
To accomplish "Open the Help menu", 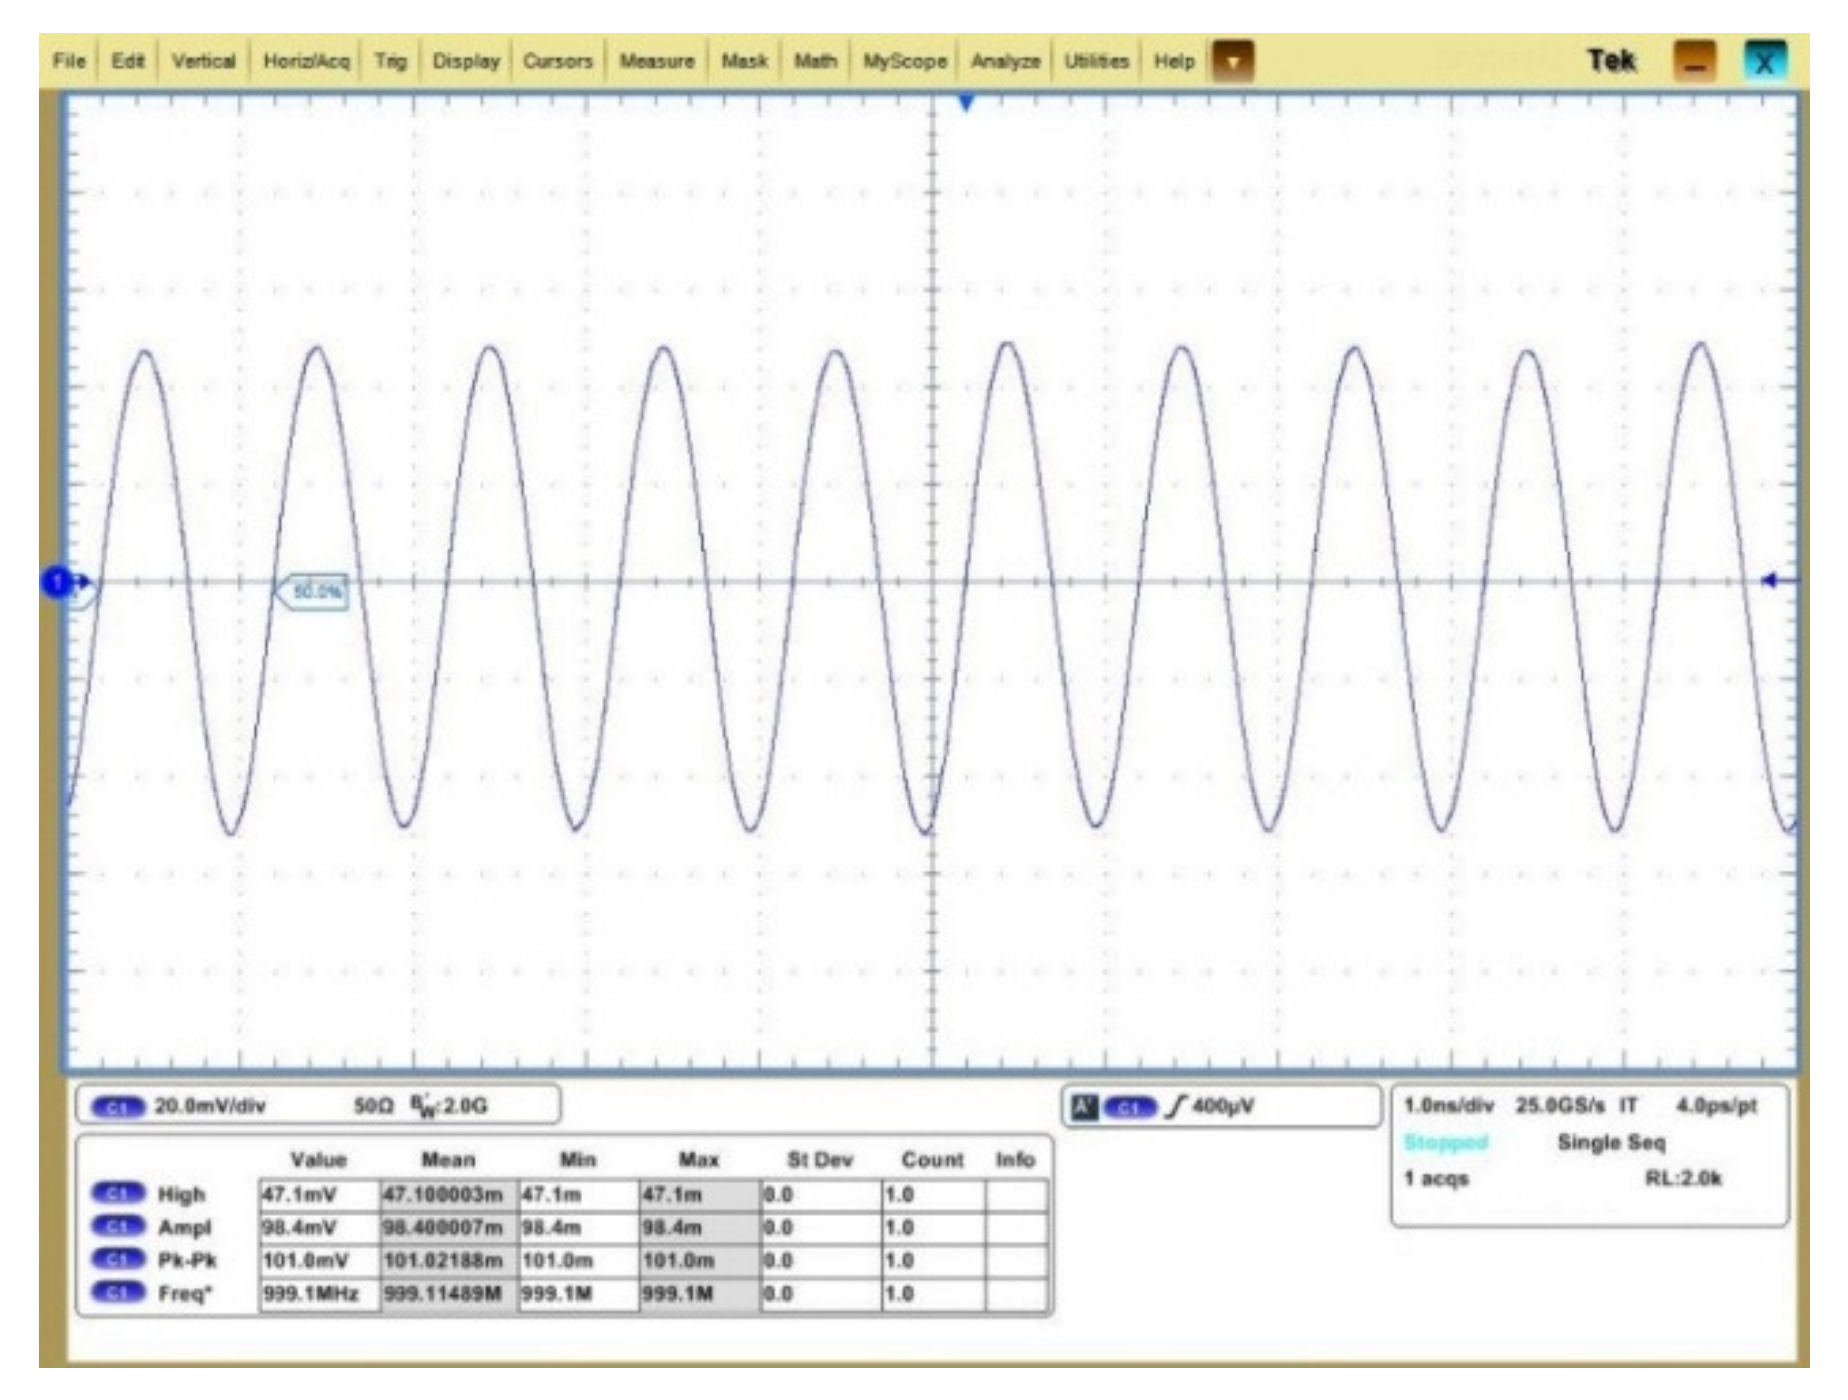I will coord(1174,61).
